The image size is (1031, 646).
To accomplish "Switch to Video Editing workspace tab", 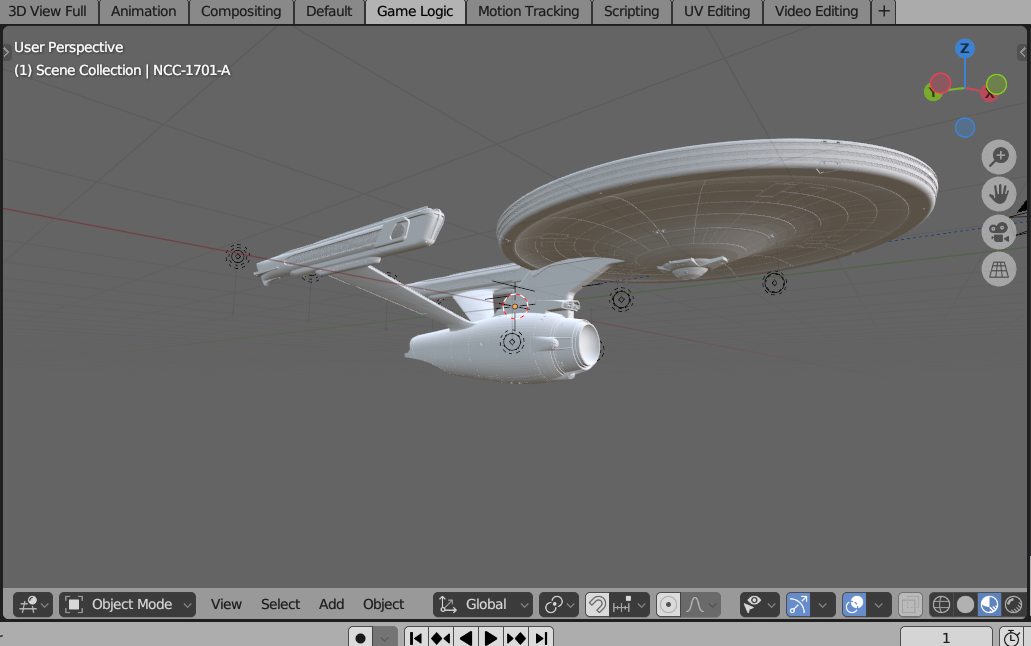I will coord(816,11).
